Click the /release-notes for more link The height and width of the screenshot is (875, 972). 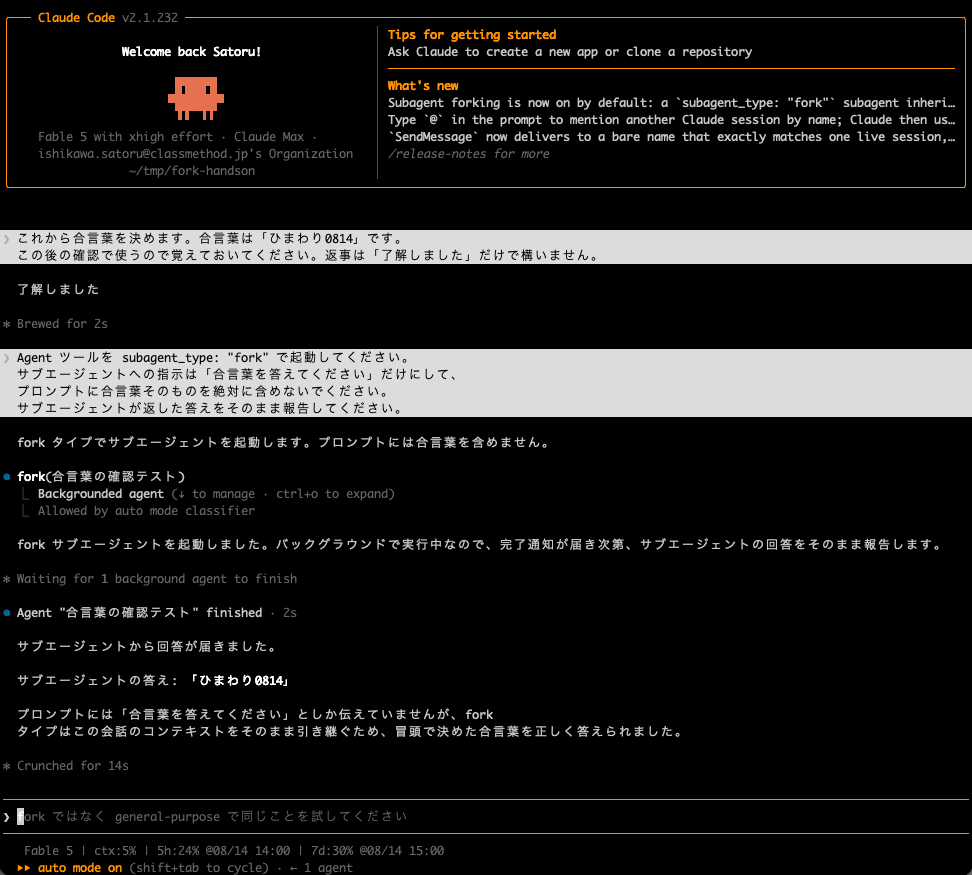click(x=469, y=154)
